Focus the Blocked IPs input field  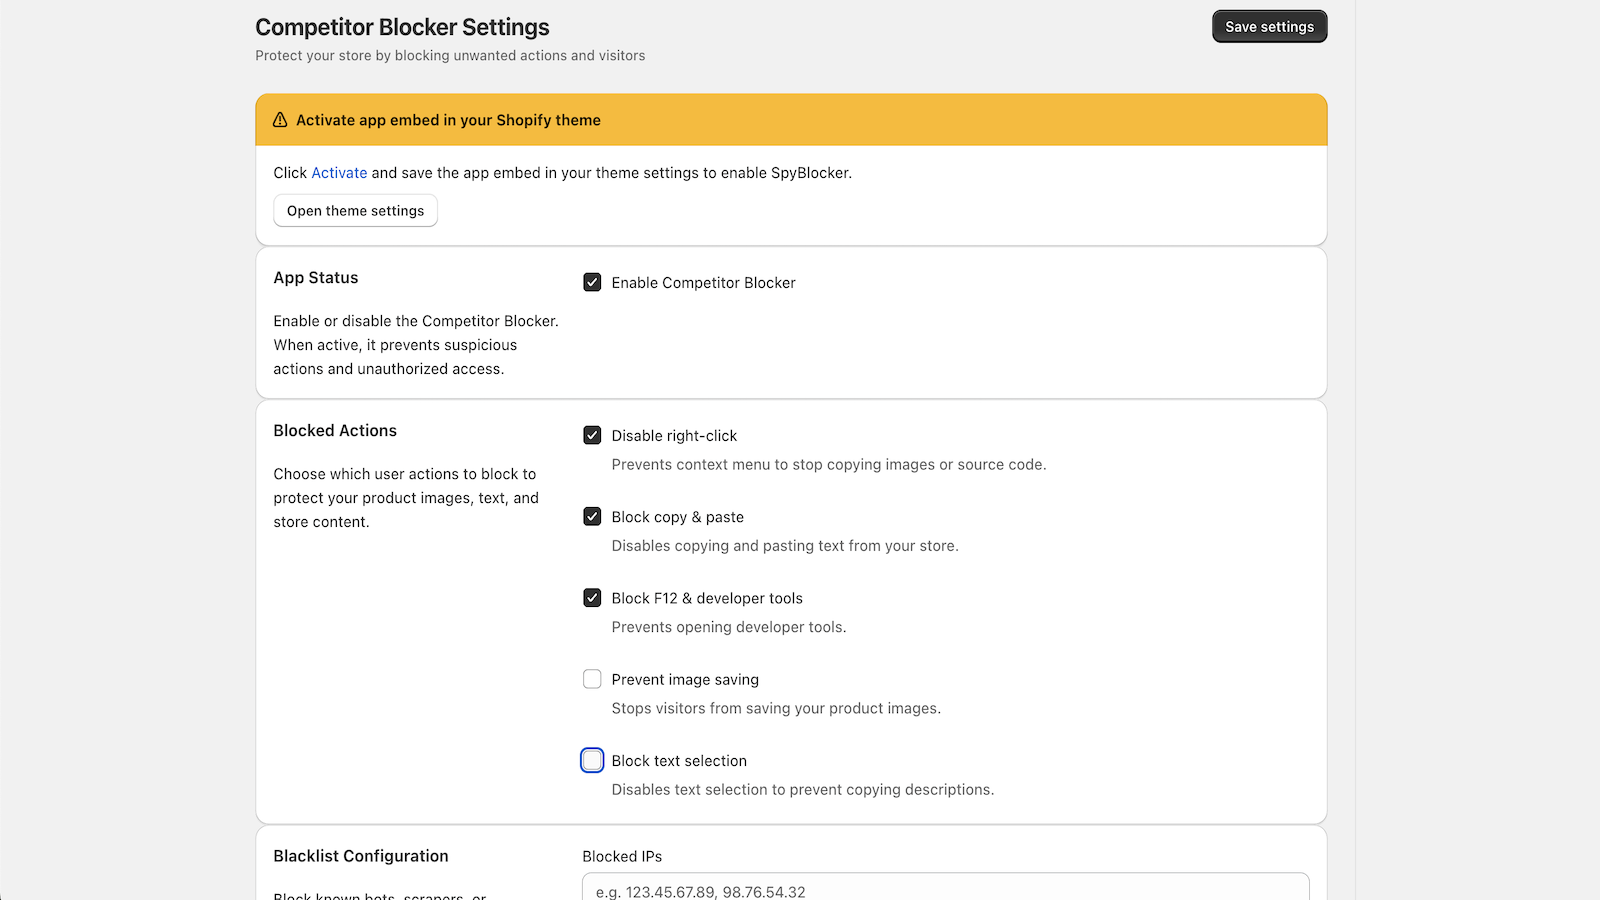945,888
